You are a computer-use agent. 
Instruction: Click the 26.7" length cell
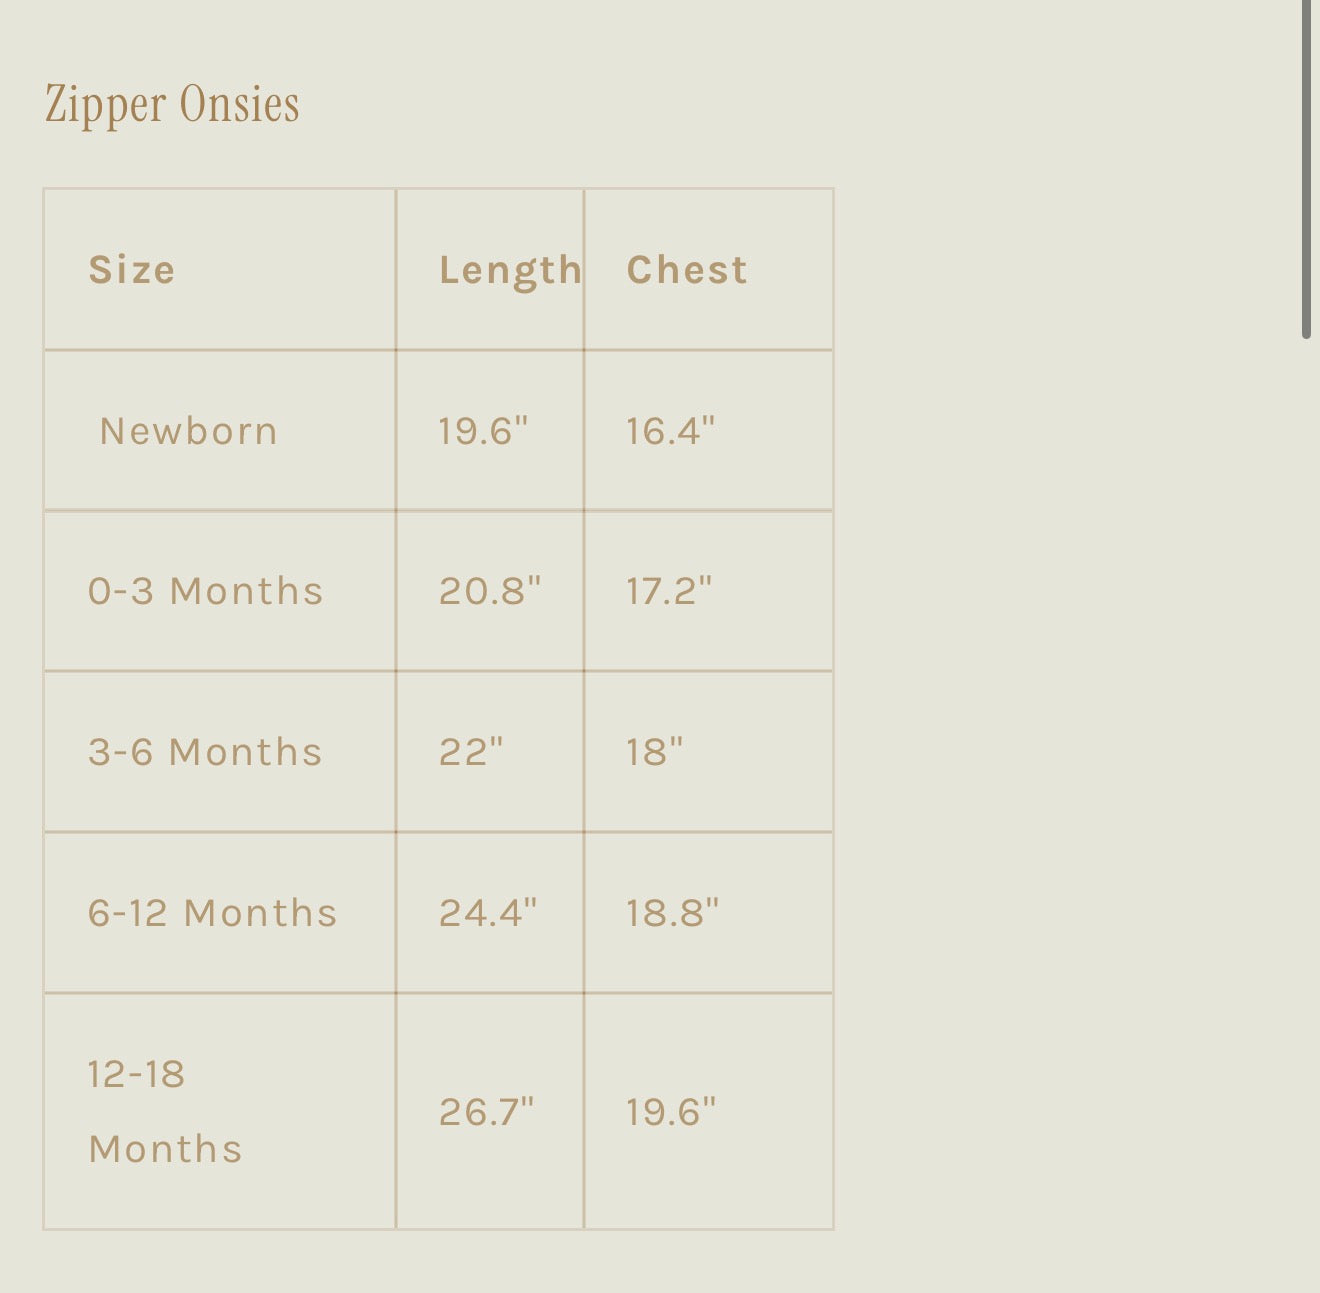tap(486, 1112)
